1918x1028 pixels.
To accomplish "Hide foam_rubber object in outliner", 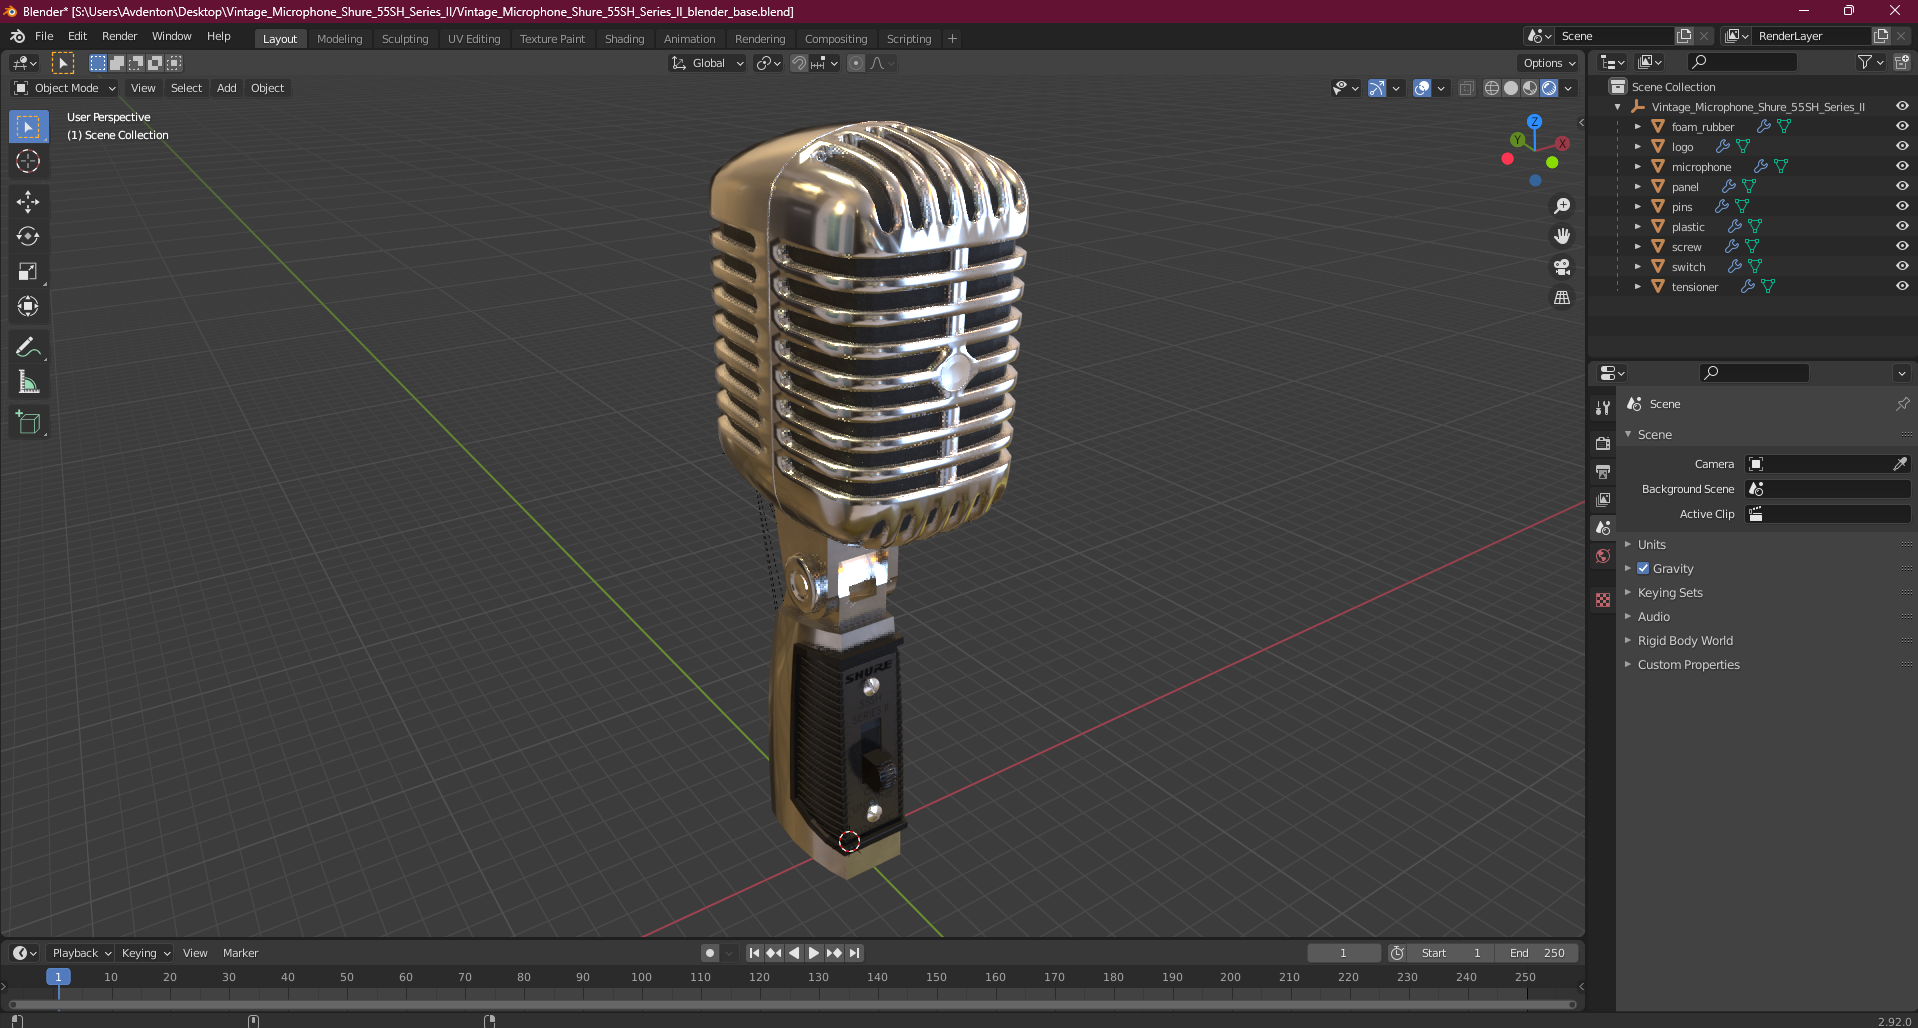I will 1902,126.
